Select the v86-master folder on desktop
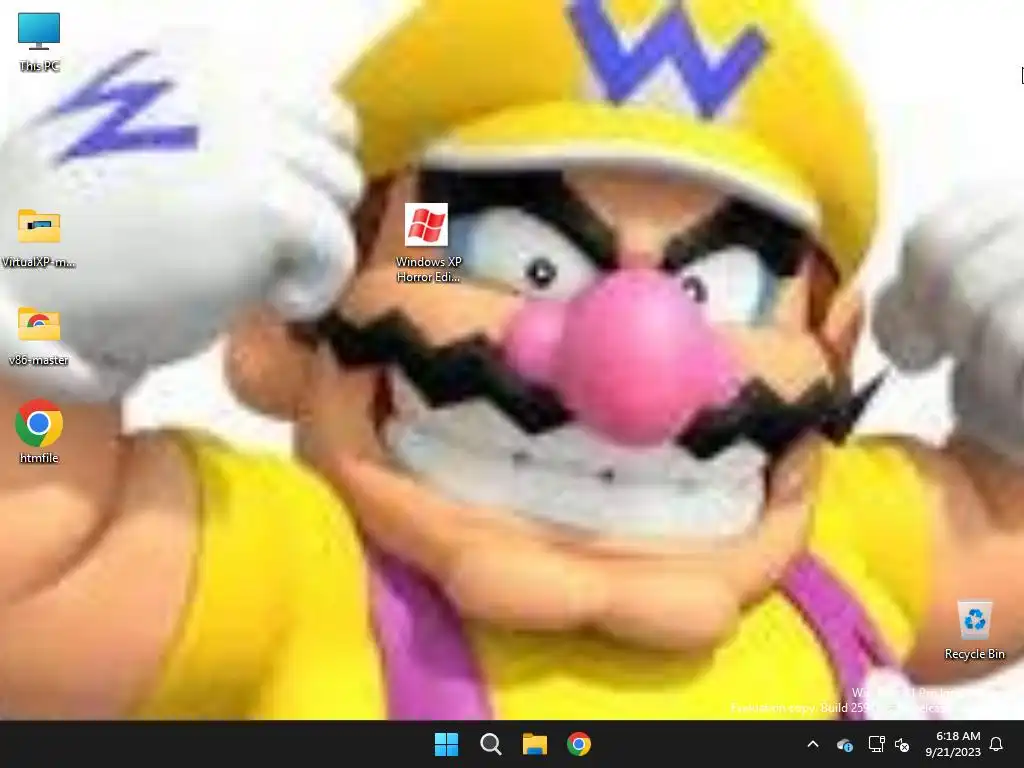 (x=39, y=336)
